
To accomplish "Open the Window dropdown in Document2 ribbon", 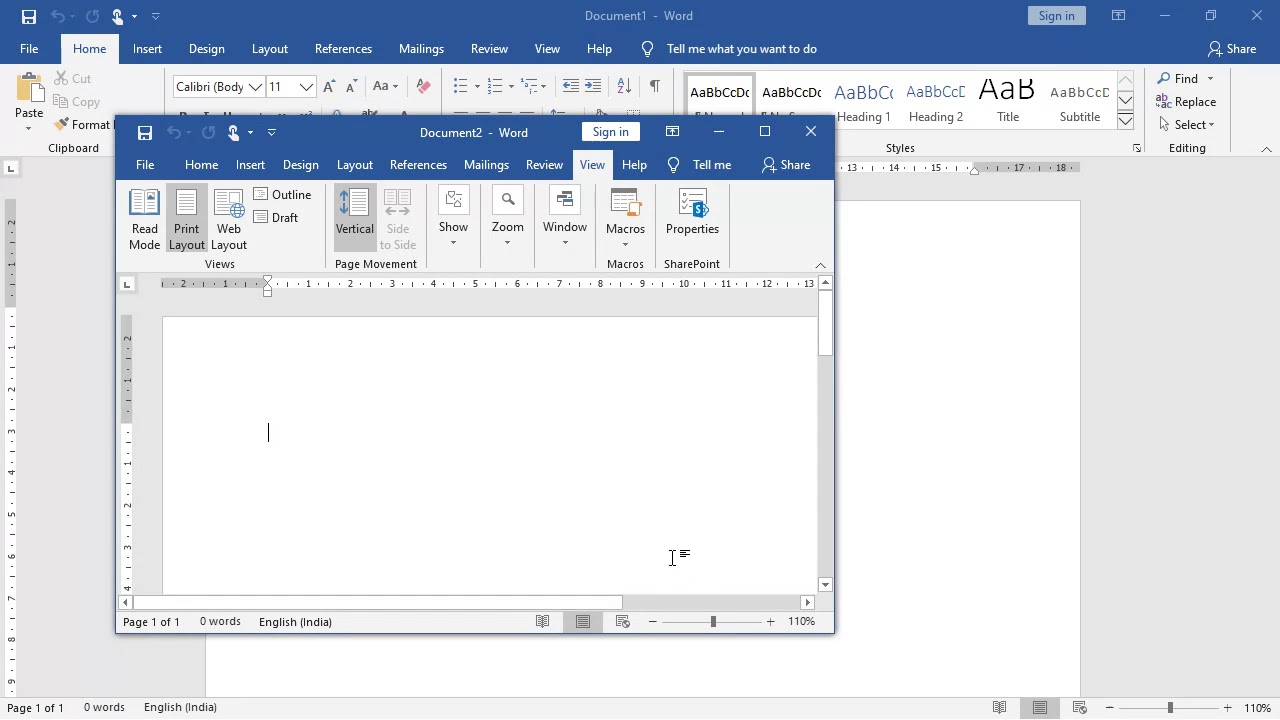I will [x=565, y=219].
